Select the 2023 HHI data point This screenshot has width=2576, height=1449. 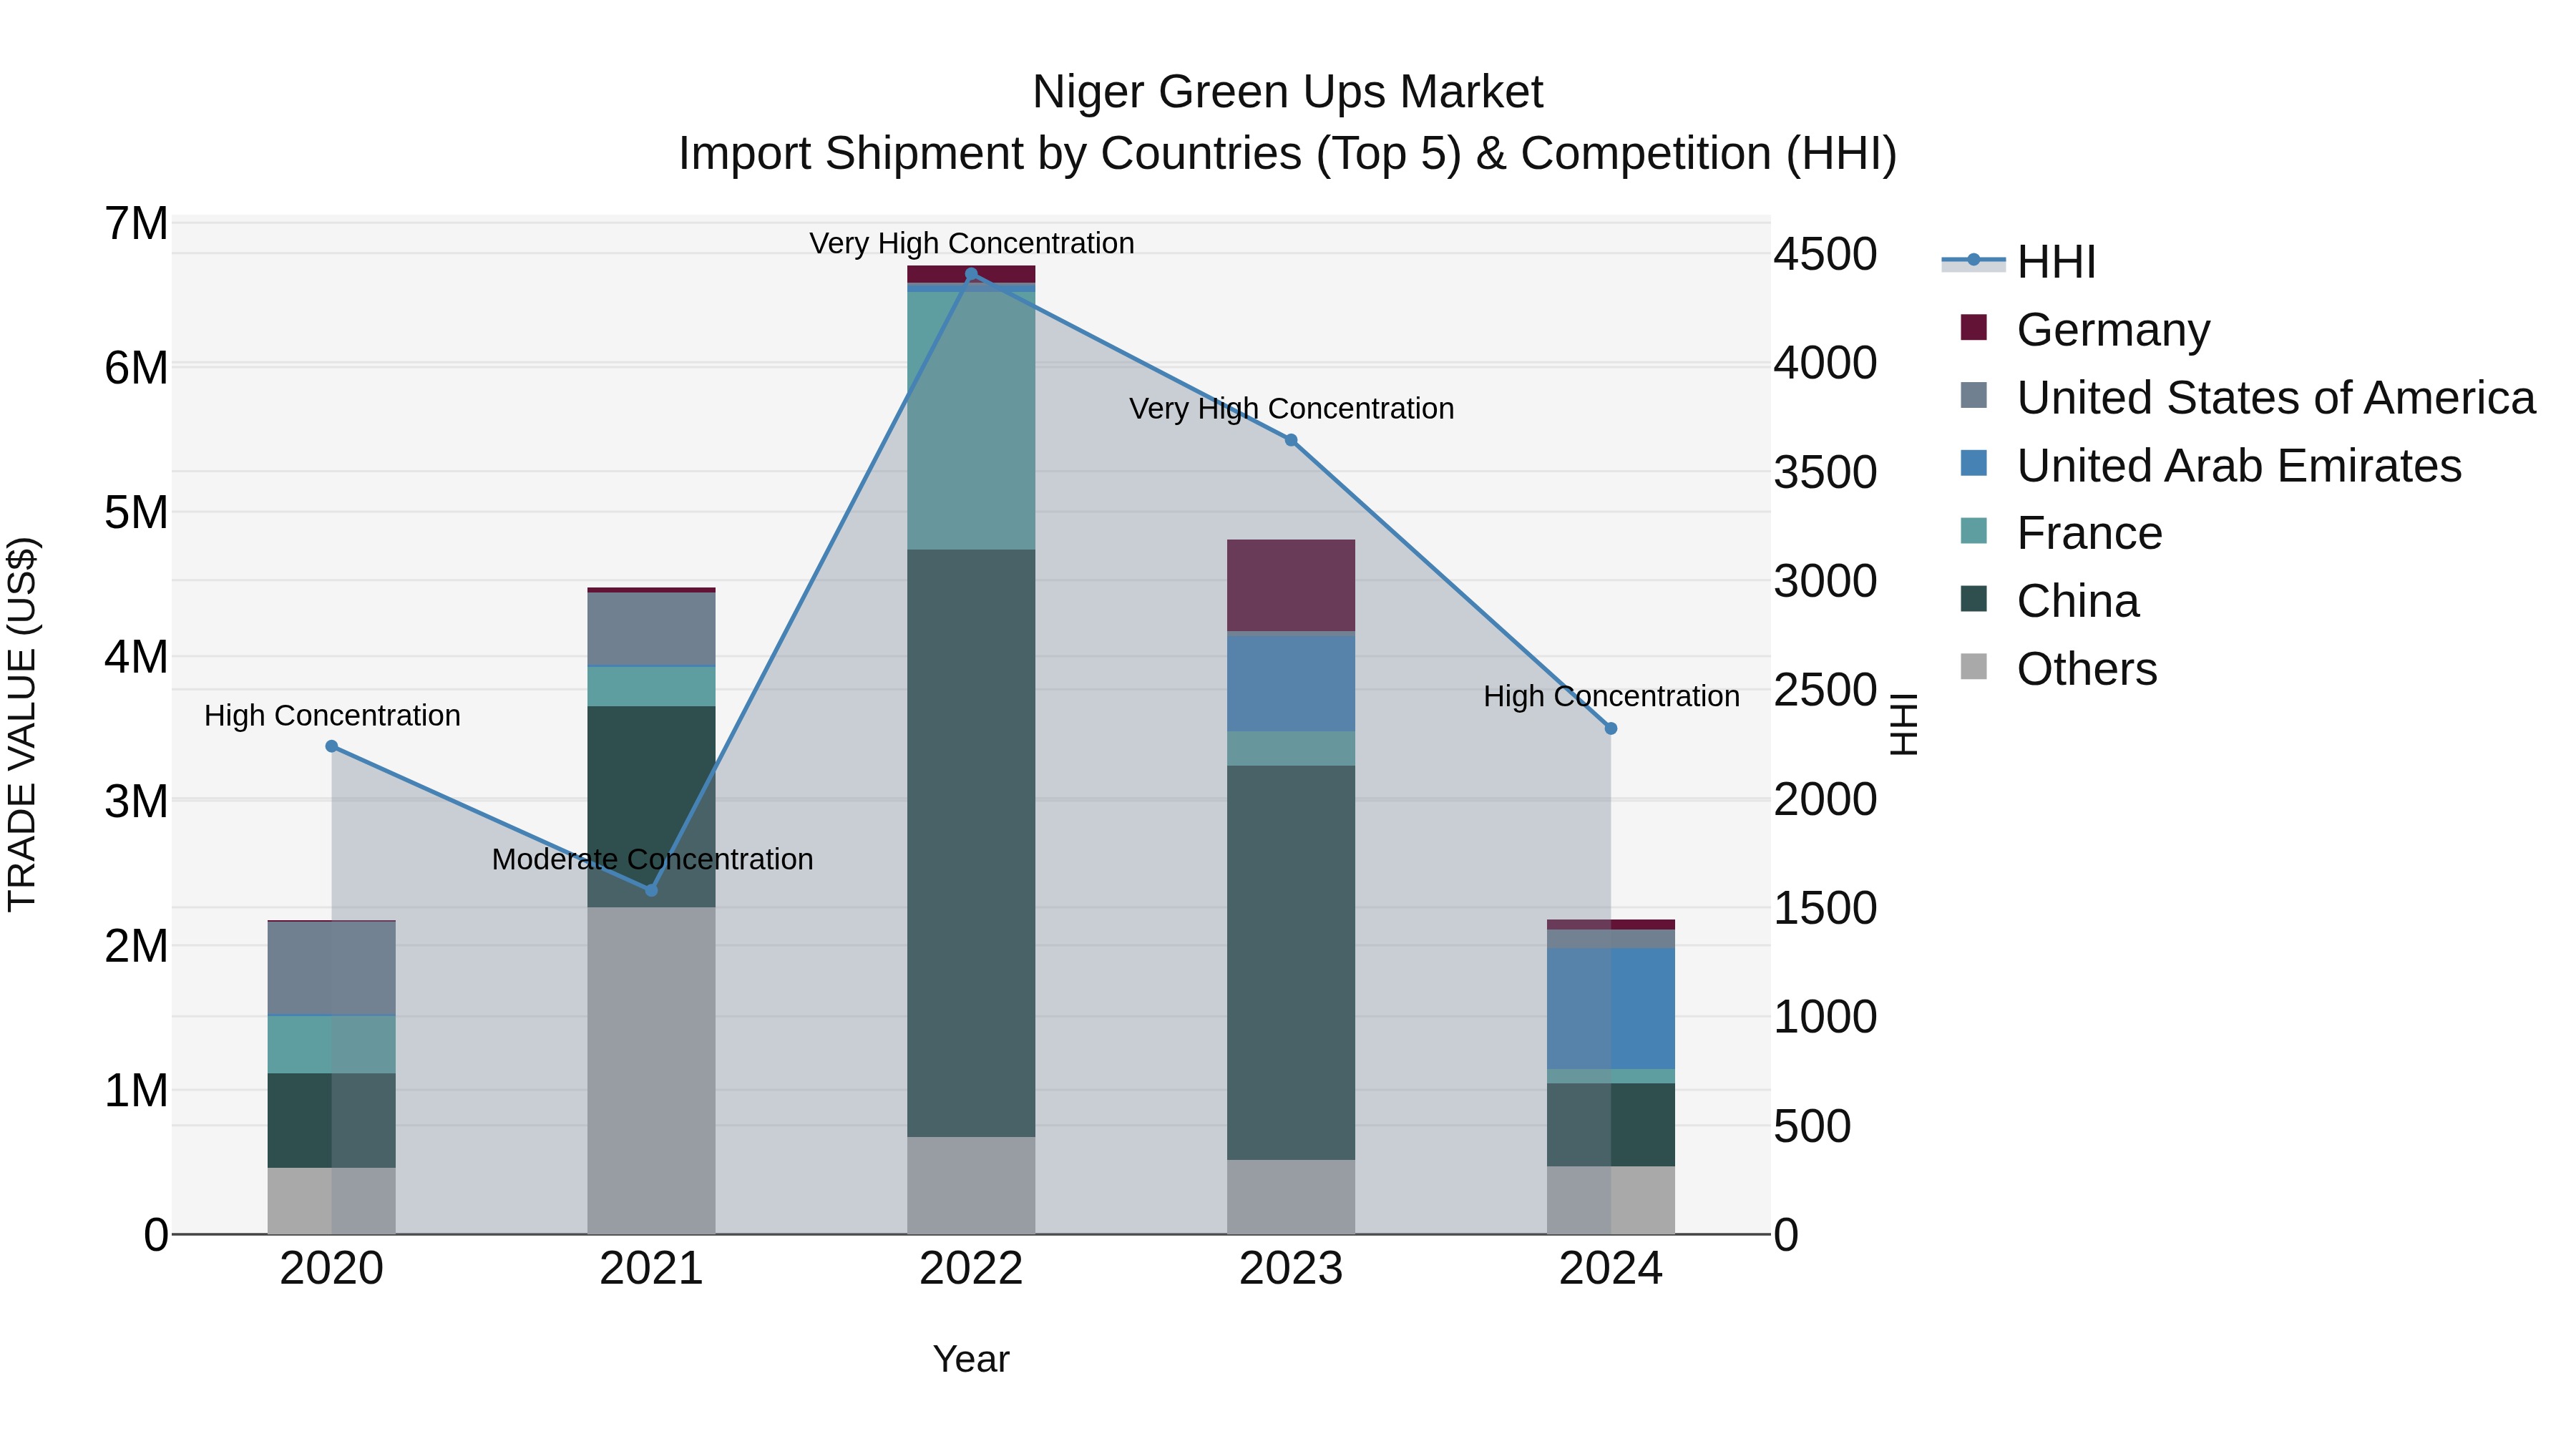pyautogui.click(x=1291, y=440)
